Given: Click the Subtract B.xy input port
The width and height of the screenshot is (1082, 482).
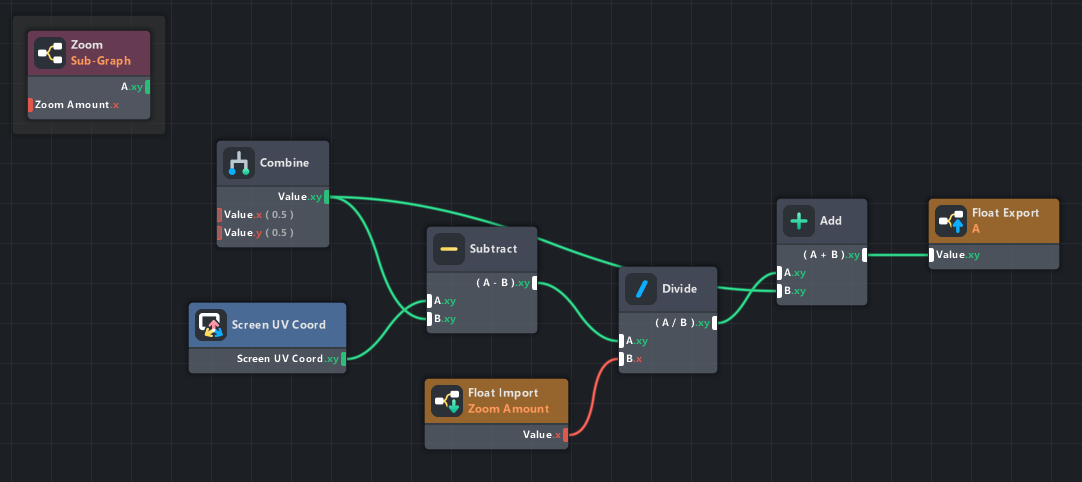Looking at the screenshot, I should 429,319.
